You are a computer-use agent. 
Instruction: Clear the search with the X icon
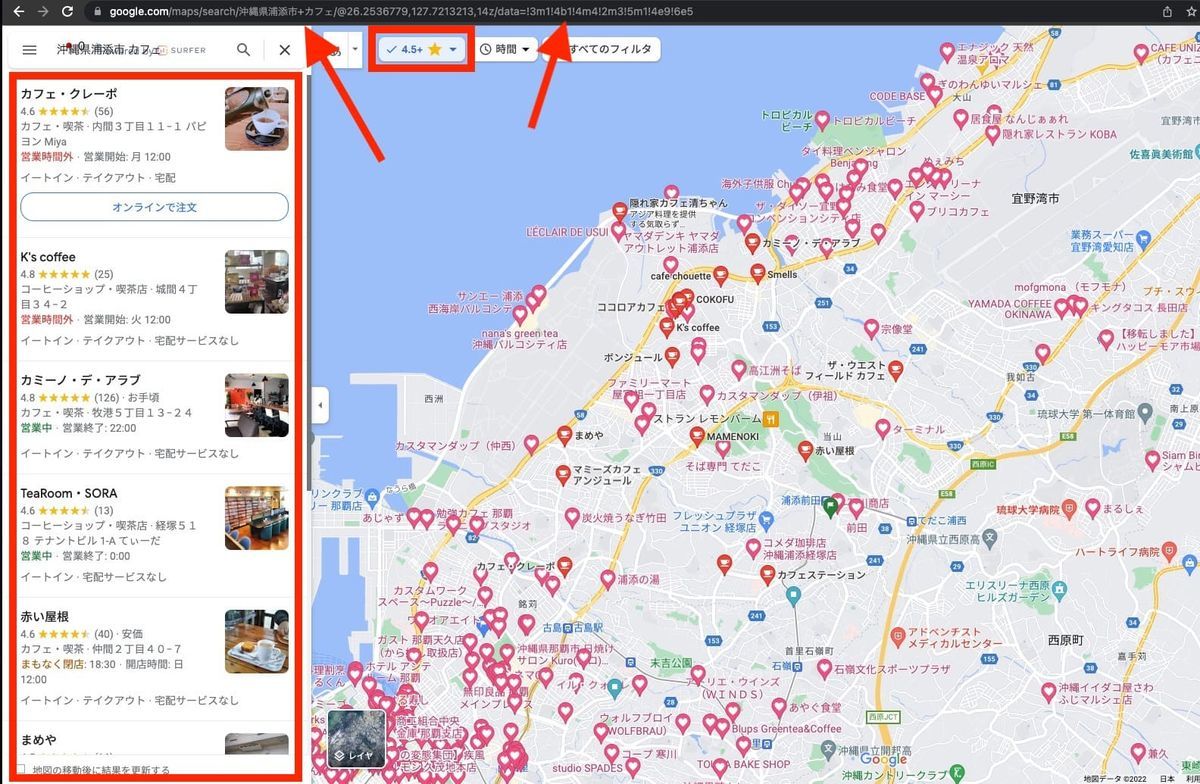(285, 49)
